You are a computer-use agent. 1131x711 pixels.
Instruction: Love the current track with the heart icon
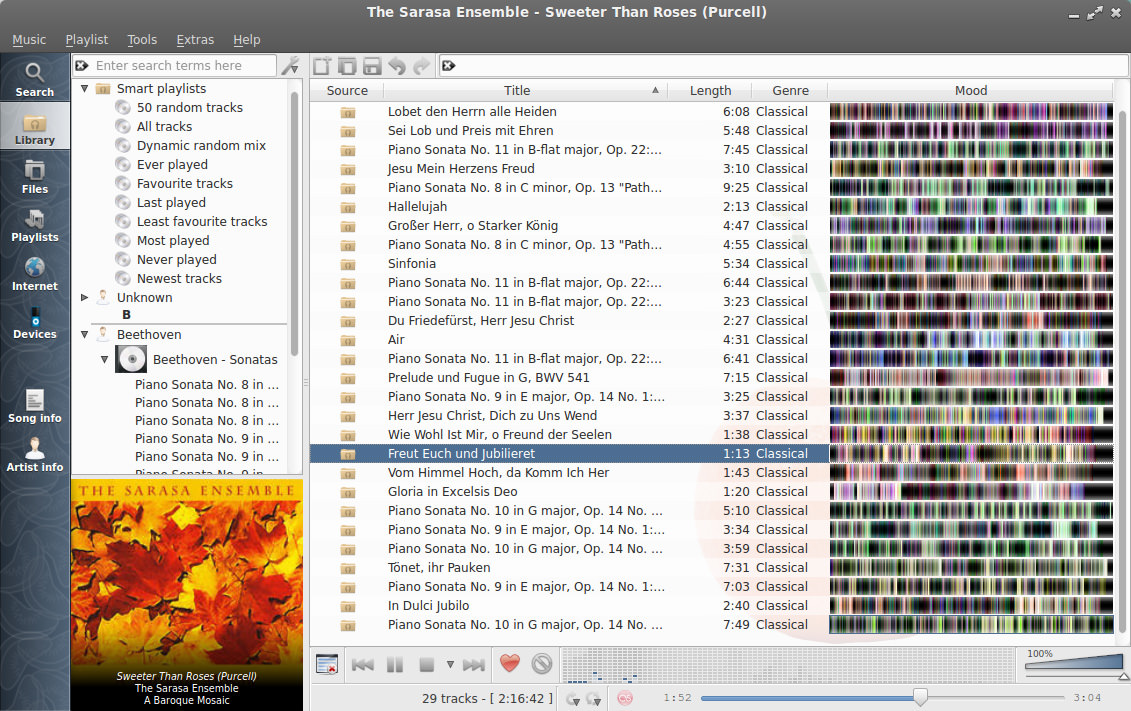pyautogui.click(x=510, y=663)
